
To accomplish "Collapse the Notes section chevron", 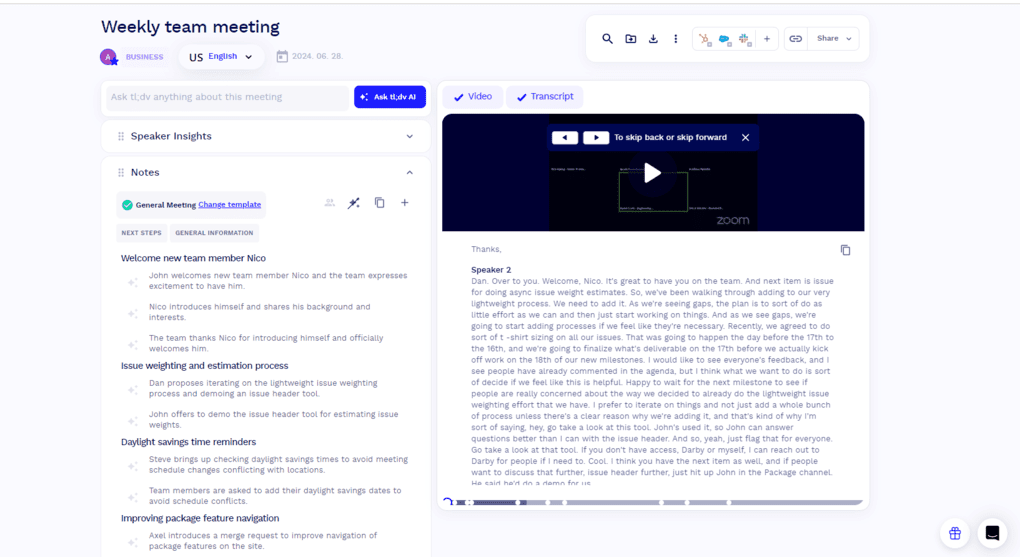I will tap(409, 172).
